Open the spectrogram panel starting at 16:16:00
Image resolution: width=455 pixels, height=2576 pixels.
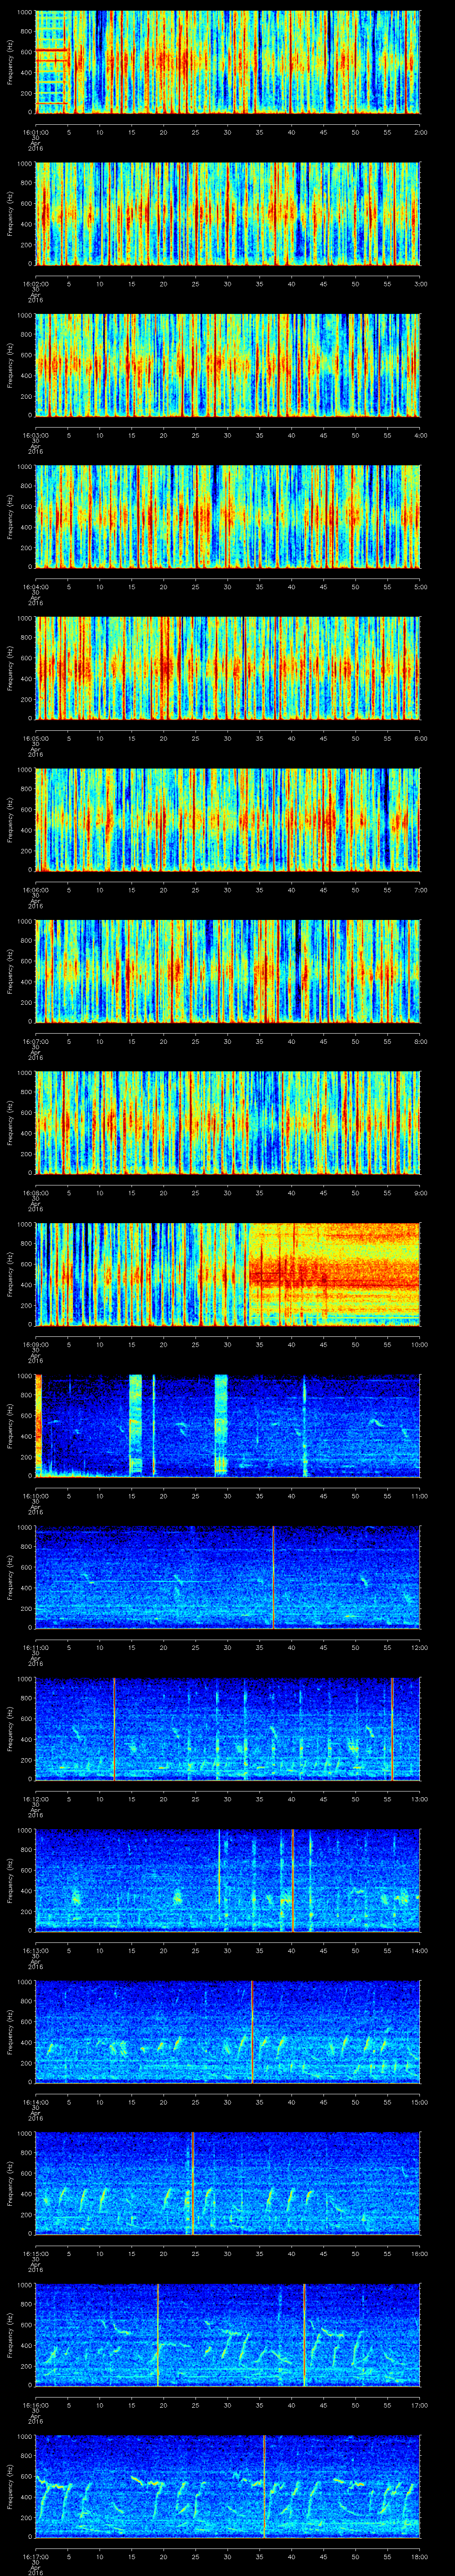pos(228,2334)
